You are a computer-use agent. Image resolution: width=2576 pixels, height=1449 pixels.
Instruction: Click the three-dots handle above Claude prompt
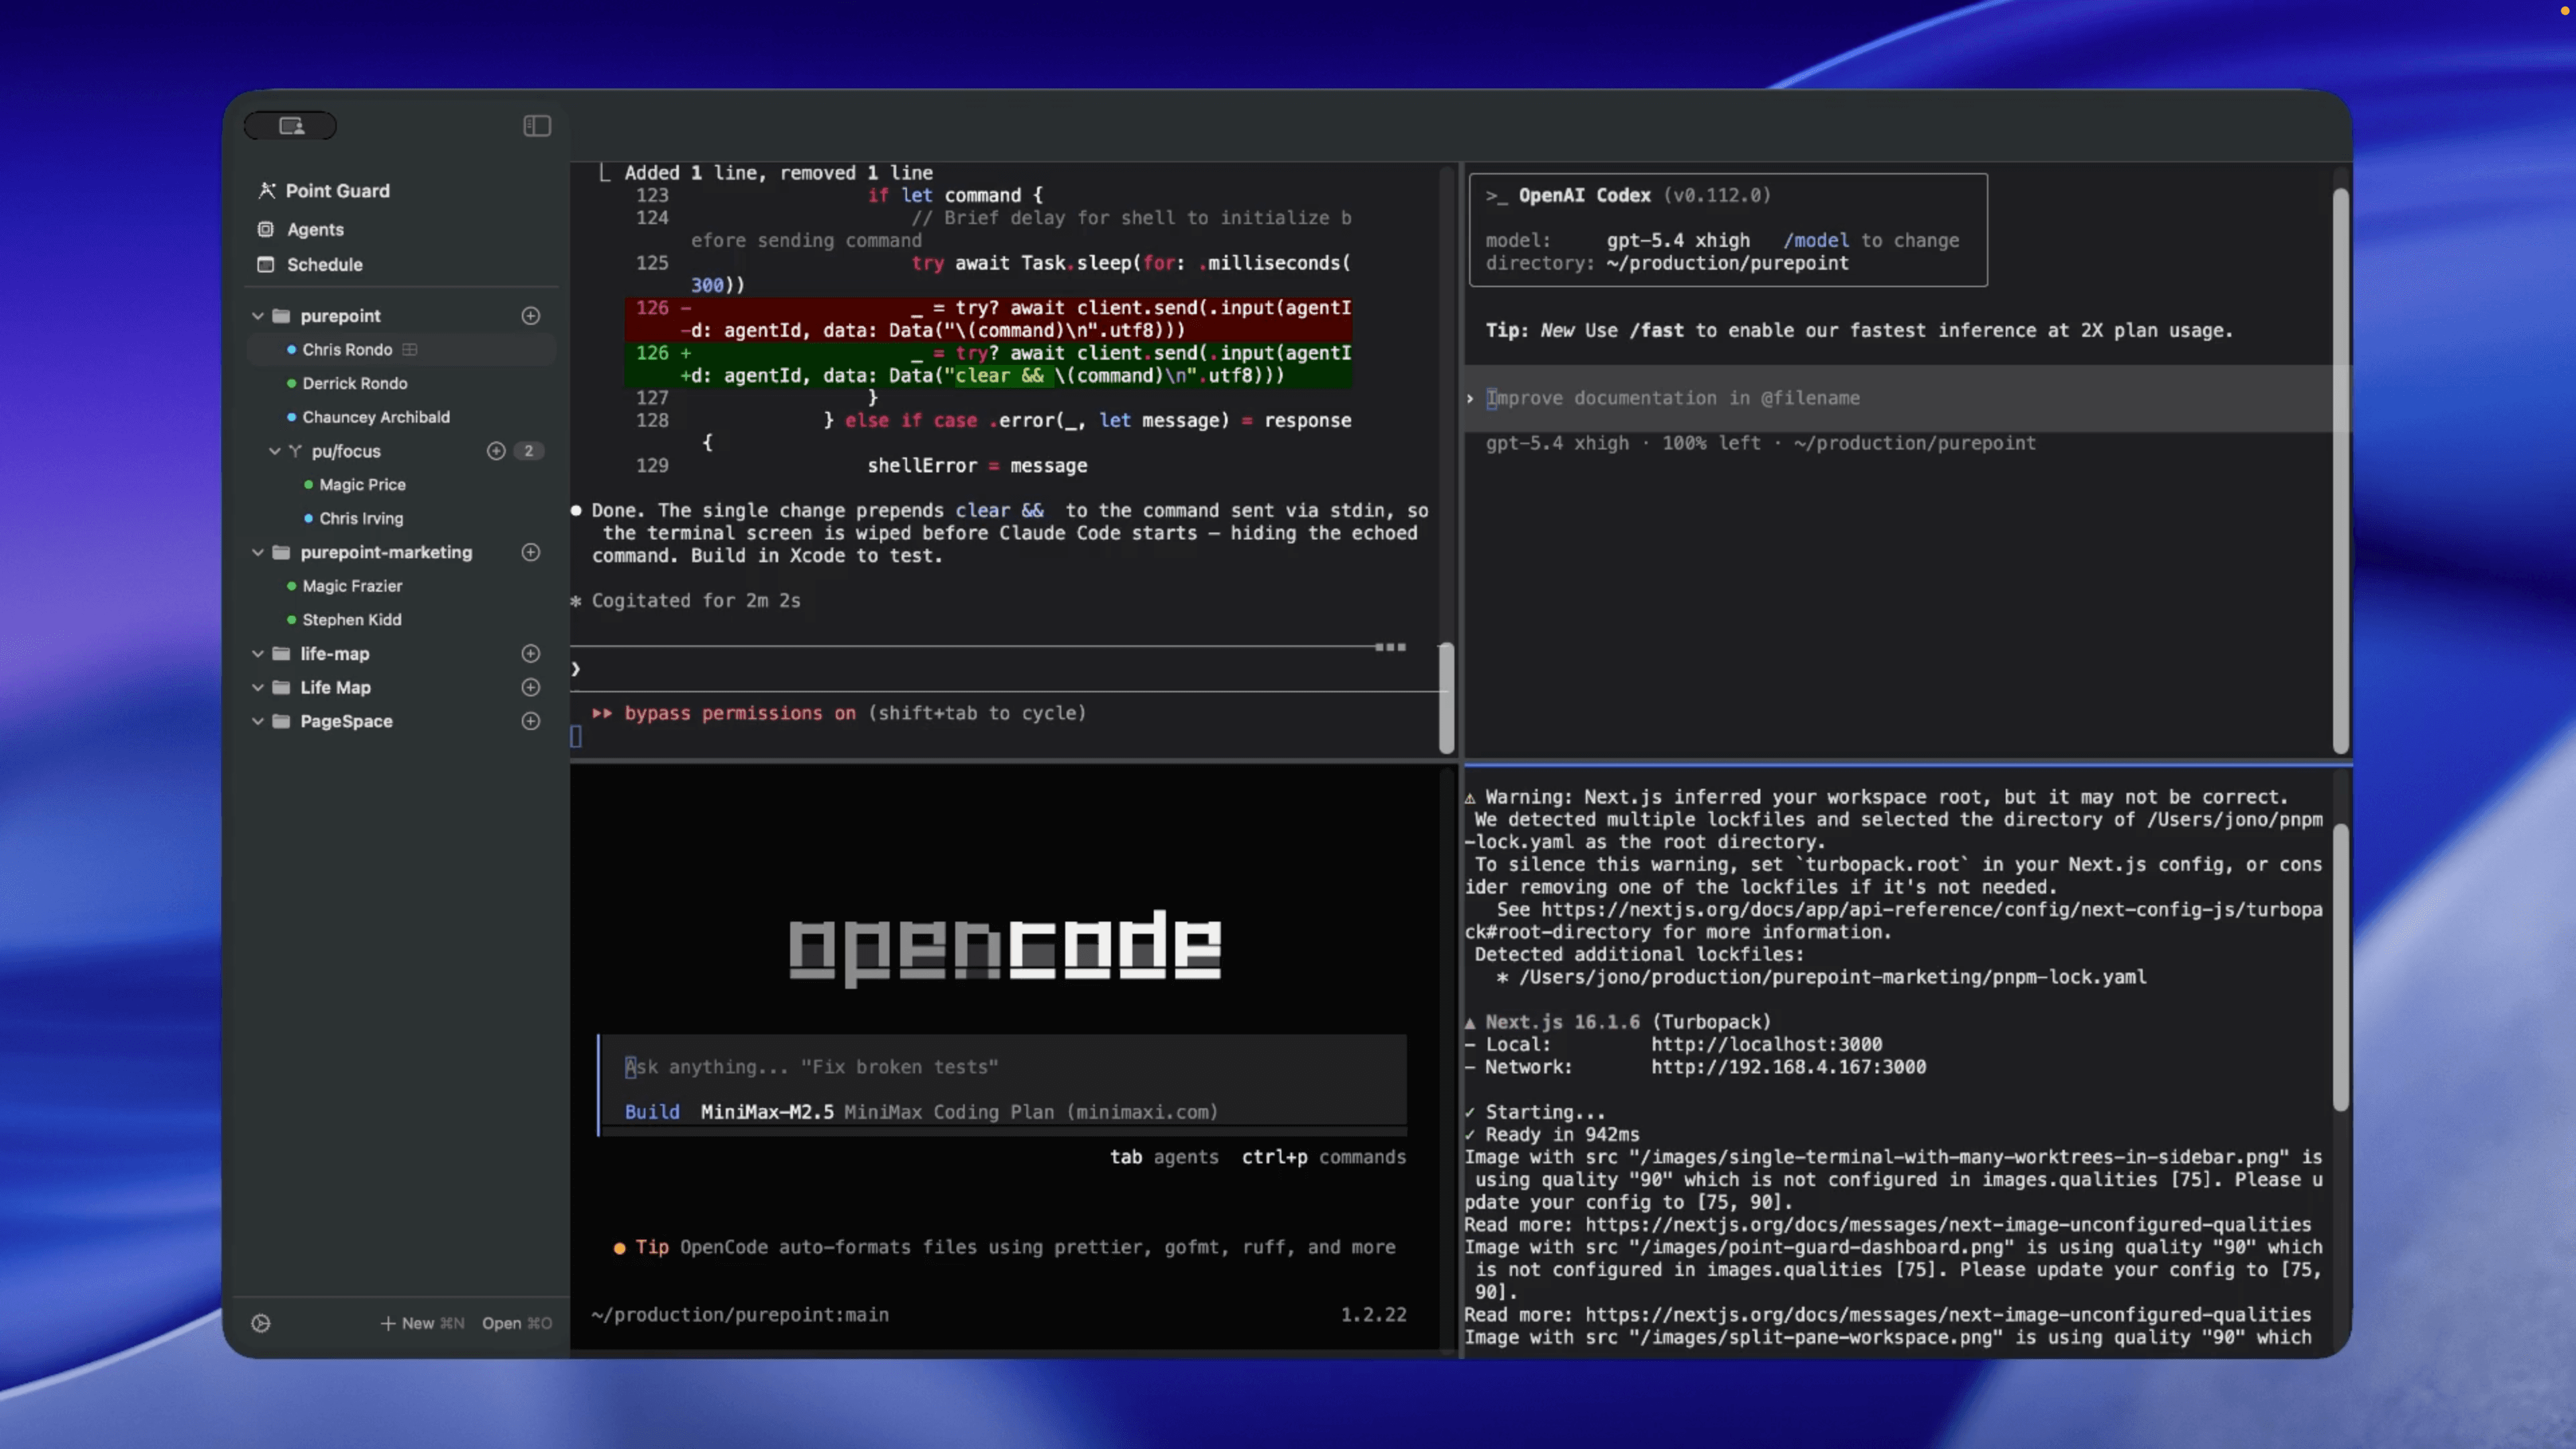click(1390, 647)
